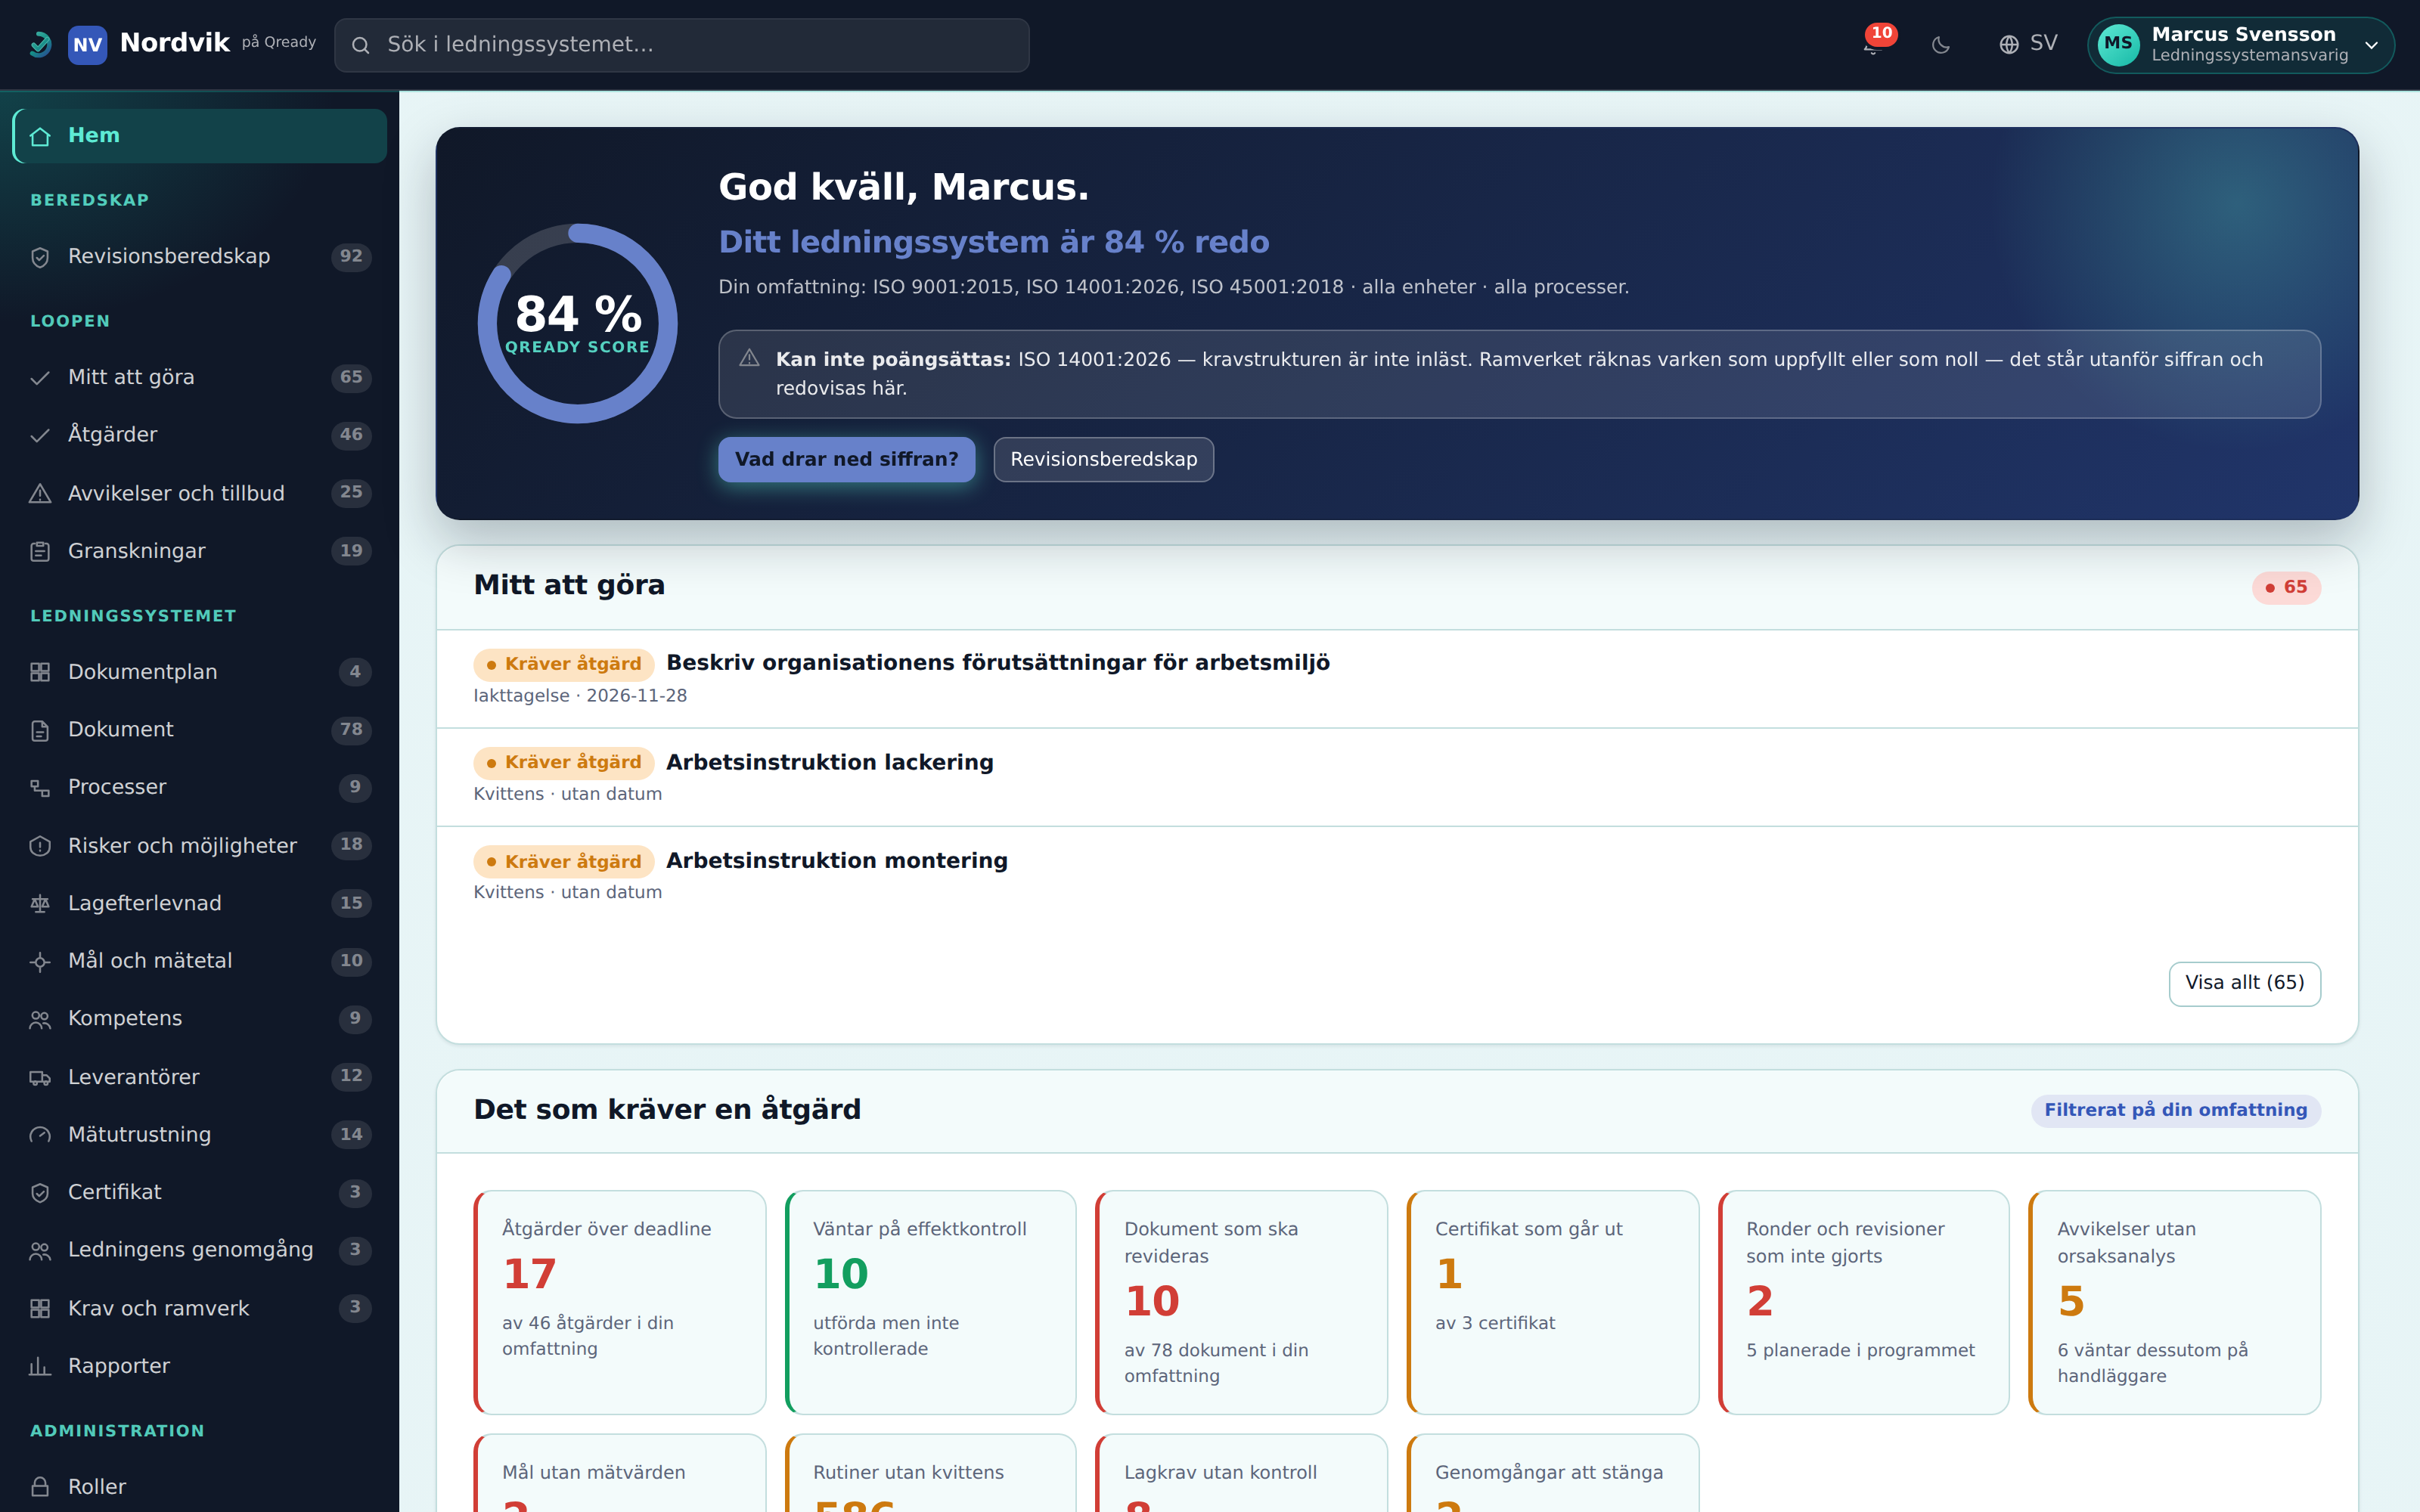2420x1512 pixels.
Task: Open Mål och mätetal target icon
Action: 40,962
